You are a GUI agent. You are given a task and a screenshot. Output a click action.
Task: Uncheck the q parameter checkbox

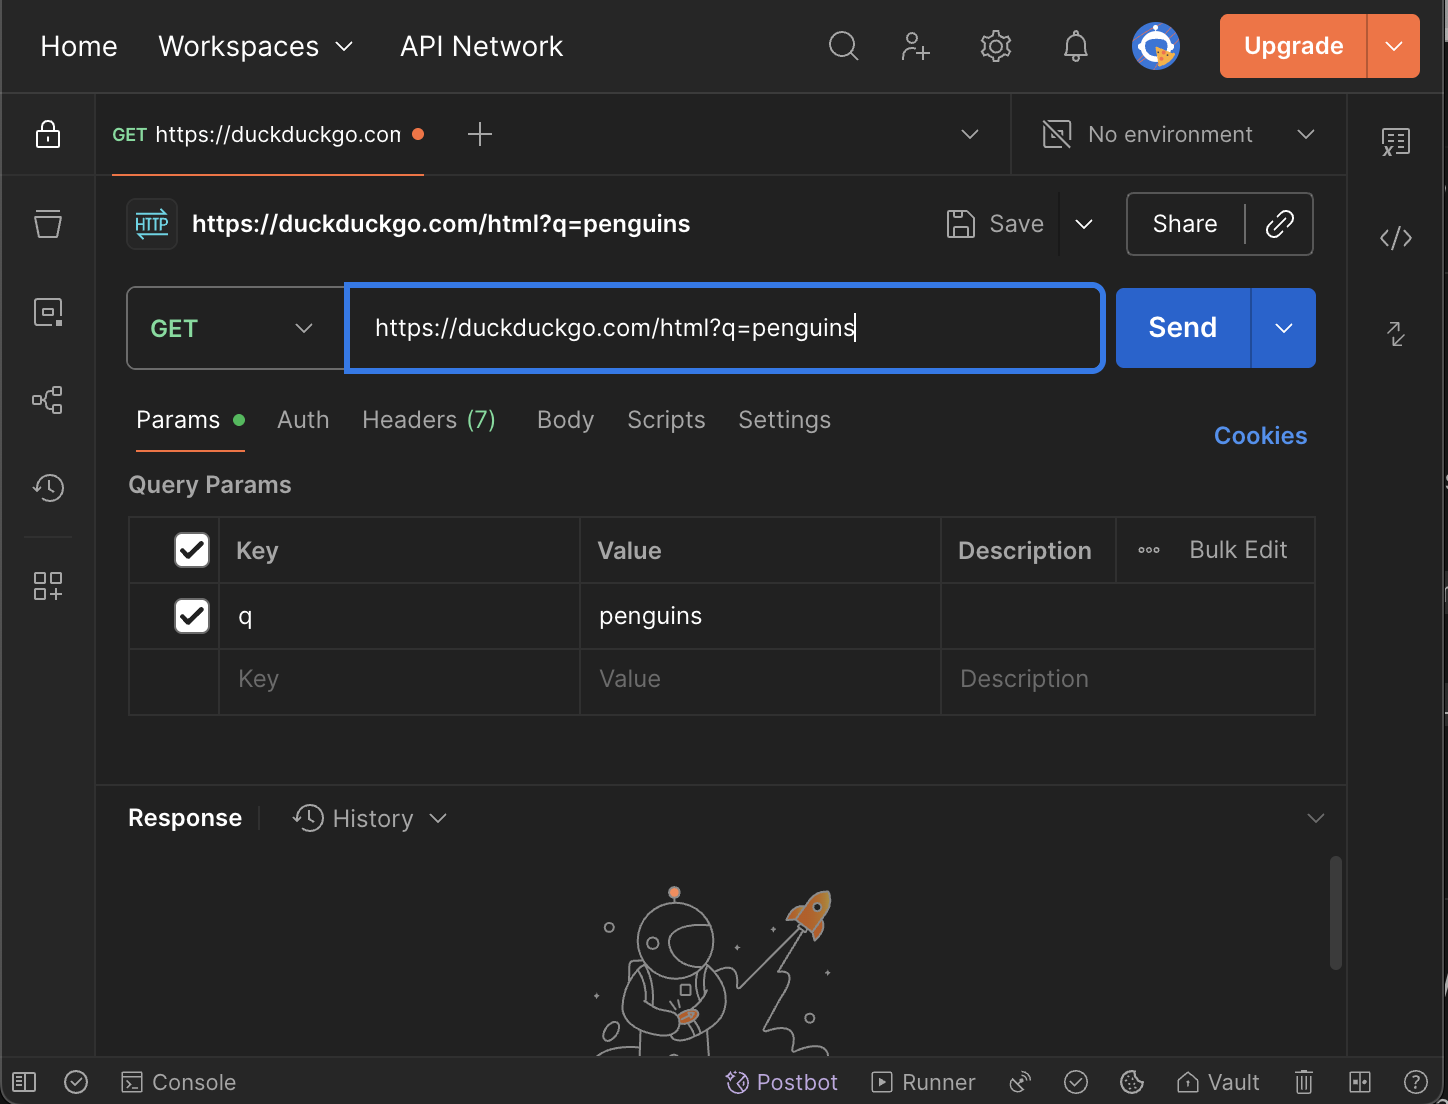(x=192, y=616)
